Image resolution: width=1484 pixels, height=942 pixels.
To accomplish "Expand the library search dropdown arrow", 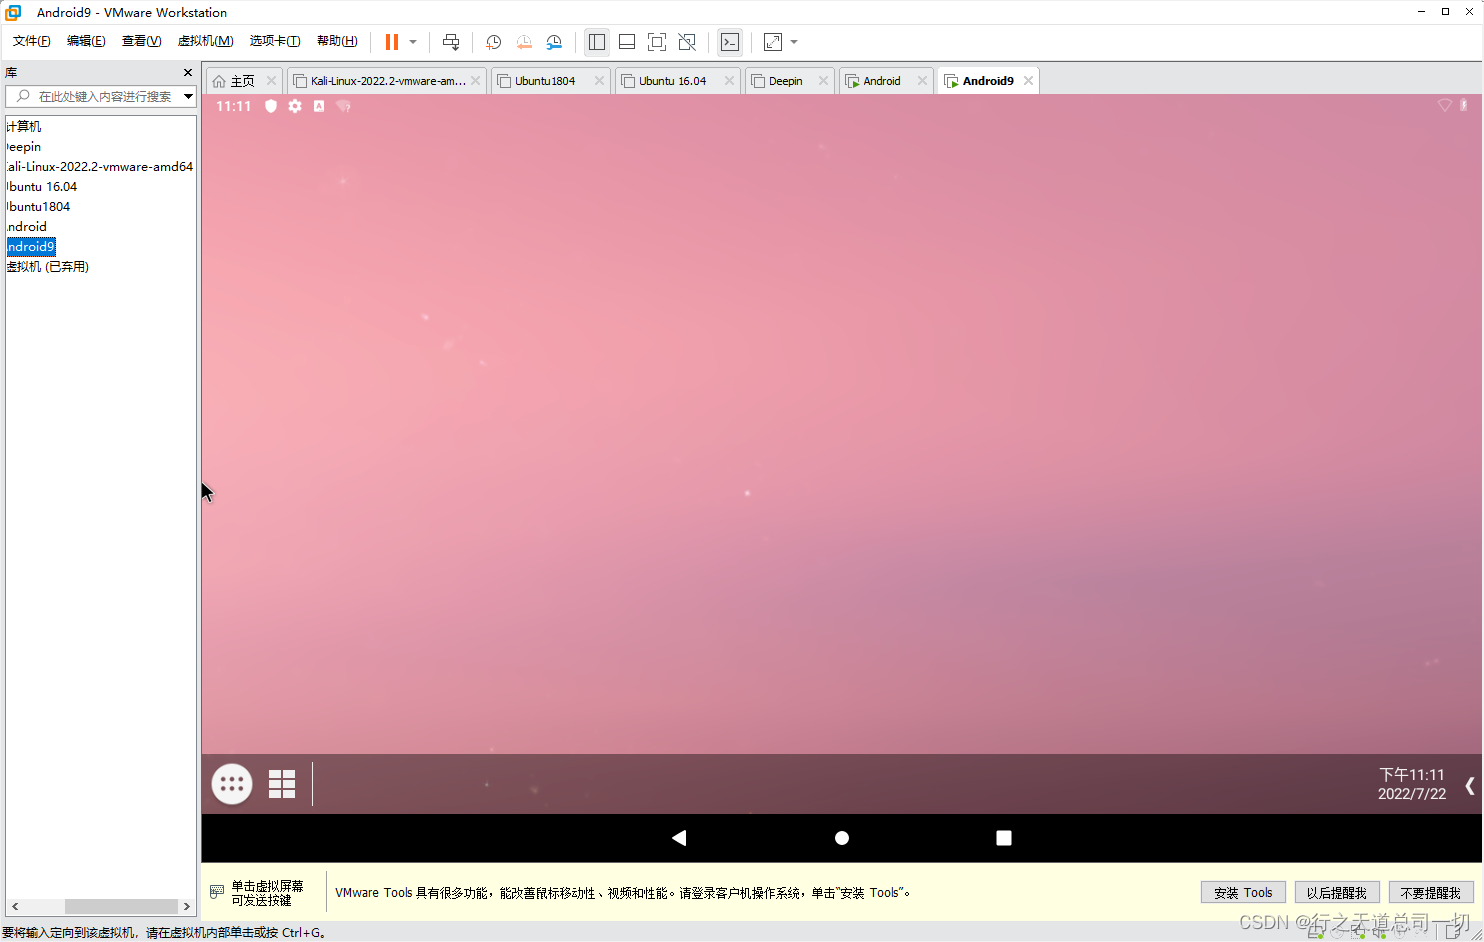I will pyautogui.click(x=188, y=96).
